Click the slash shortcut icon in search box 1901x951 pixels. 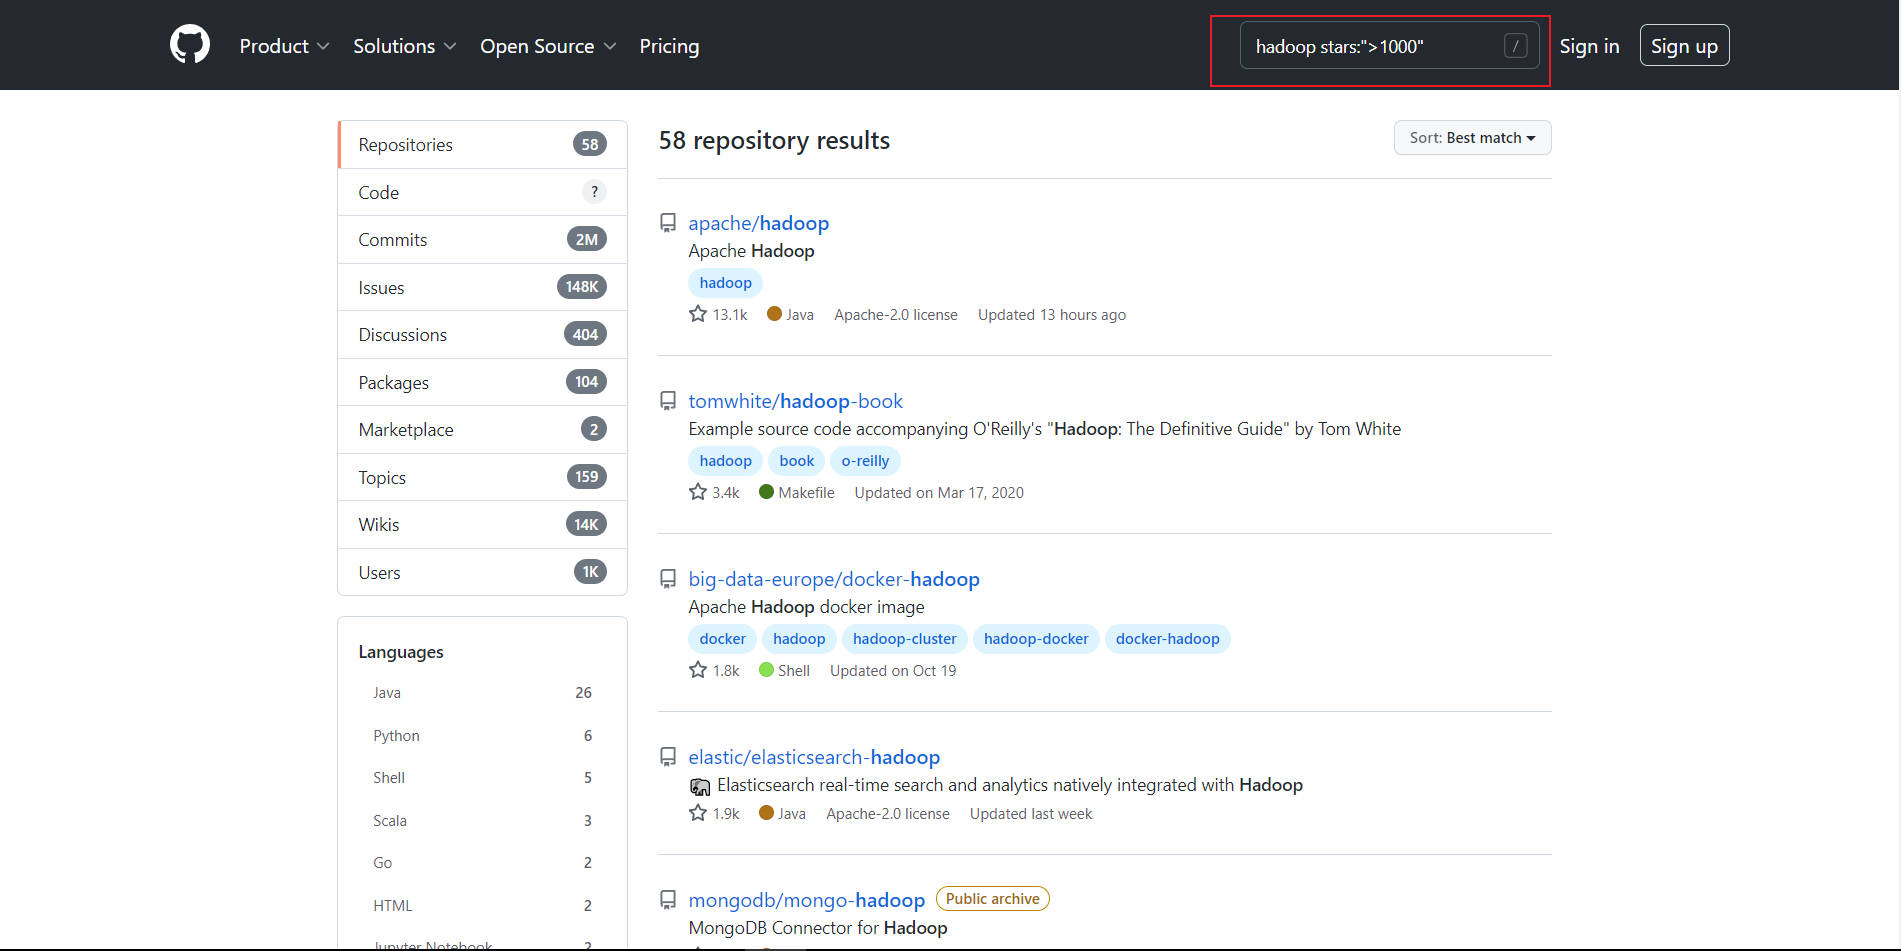[1515, 46]
